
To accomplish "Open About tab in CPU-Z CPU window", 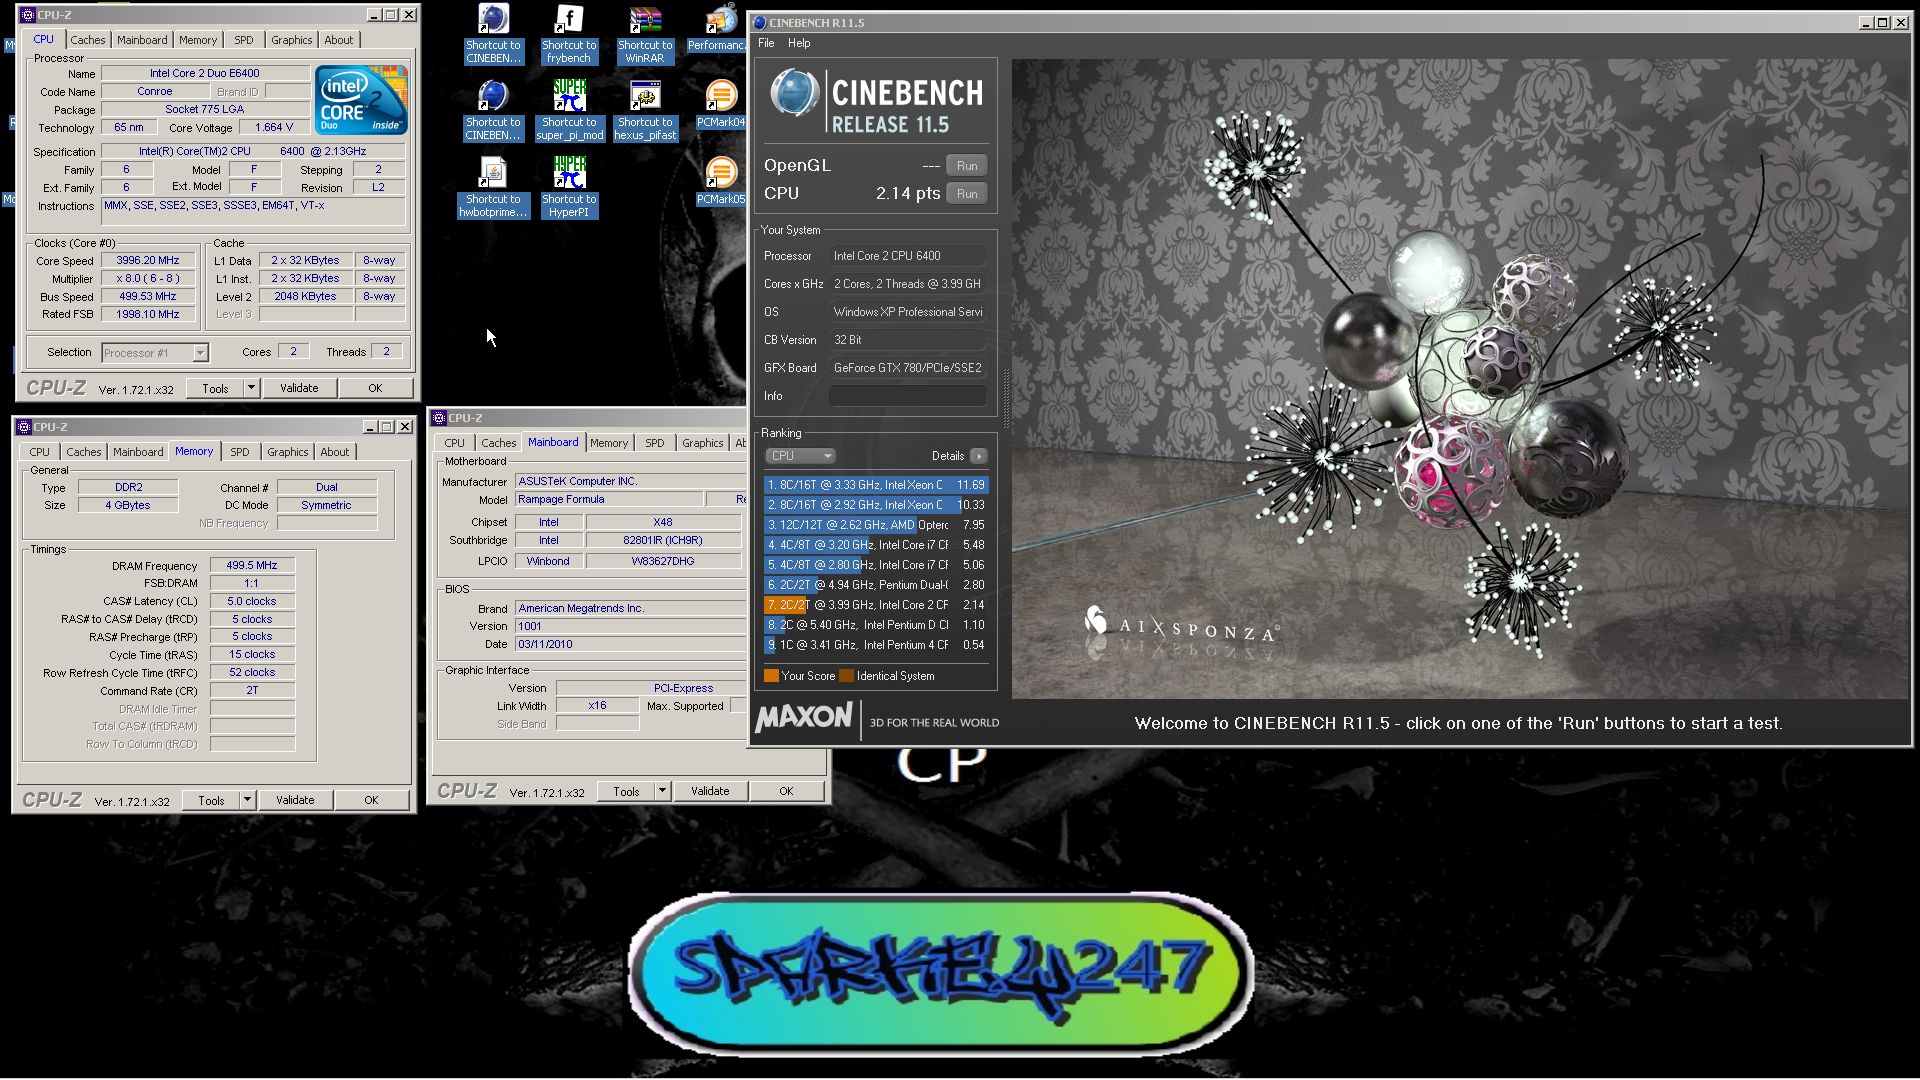I will click(339, 40).
